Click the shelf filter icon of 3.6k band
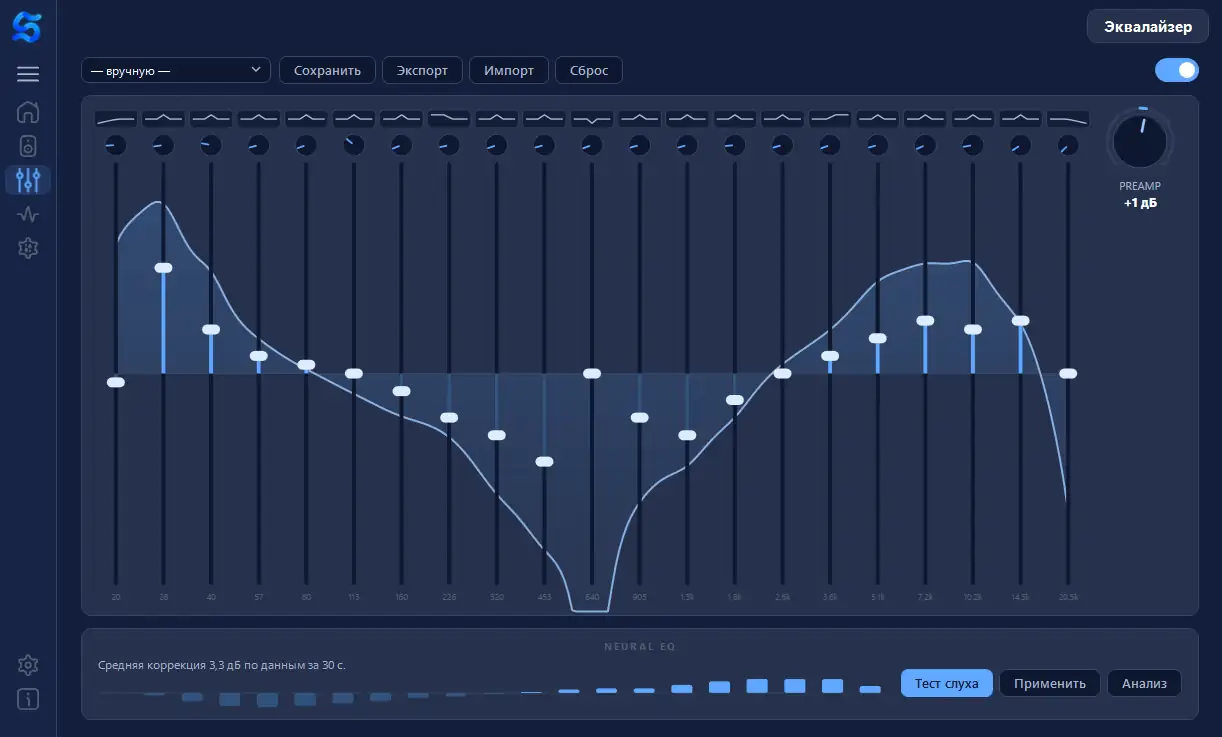This screenshot has height=737, width=1222. [x=830, y=118]
